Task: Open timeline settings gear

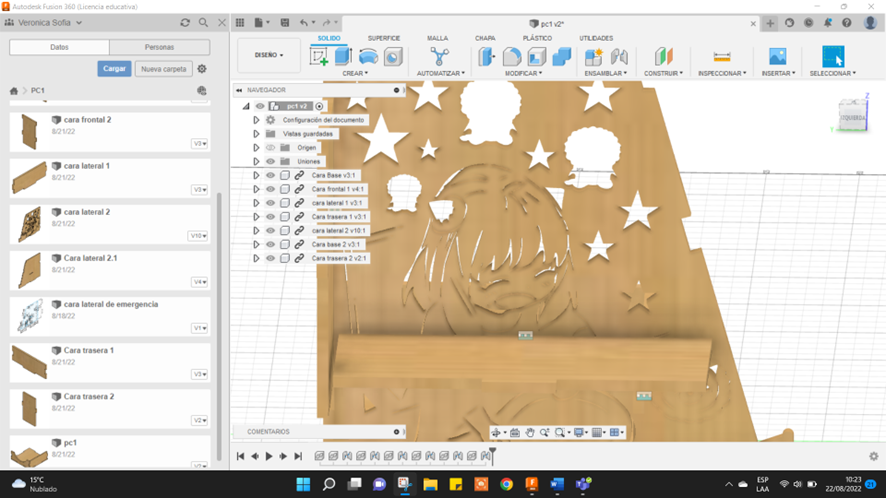Action: point(874,456)
